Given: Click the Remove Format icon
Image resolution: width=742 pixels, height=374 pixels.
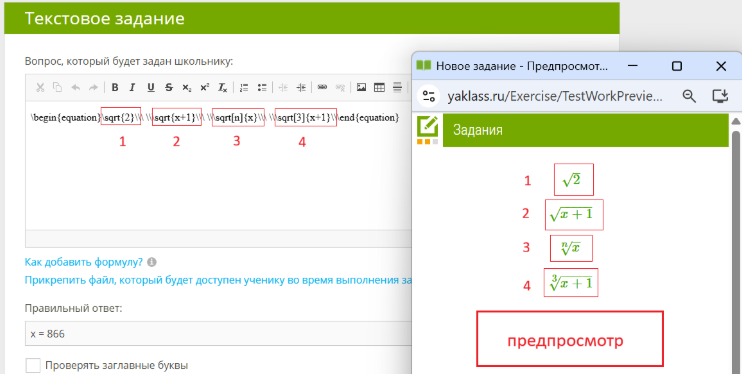Looking at the screenshot, I should click(222, 88).
